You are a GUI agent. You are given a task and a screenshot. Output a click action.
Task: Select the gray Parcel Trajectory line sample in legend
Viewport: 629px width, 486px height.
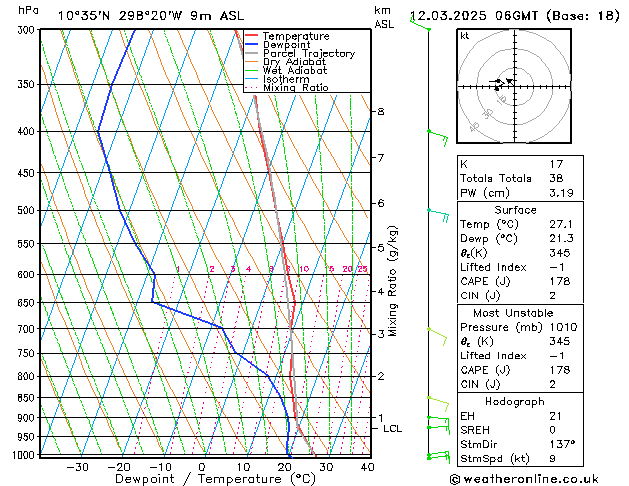[x=251, y=53]
